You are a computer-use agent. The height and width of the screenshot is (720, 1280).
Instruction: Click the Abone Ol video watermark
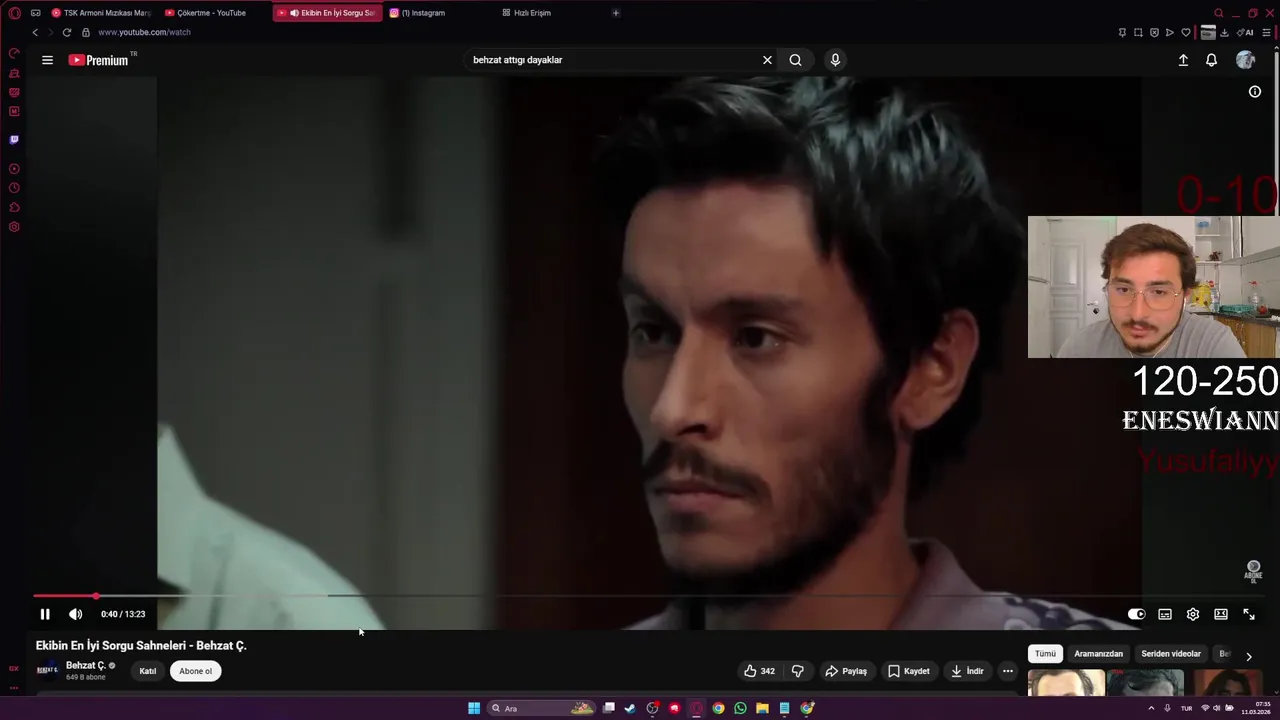coord(1253,571)
